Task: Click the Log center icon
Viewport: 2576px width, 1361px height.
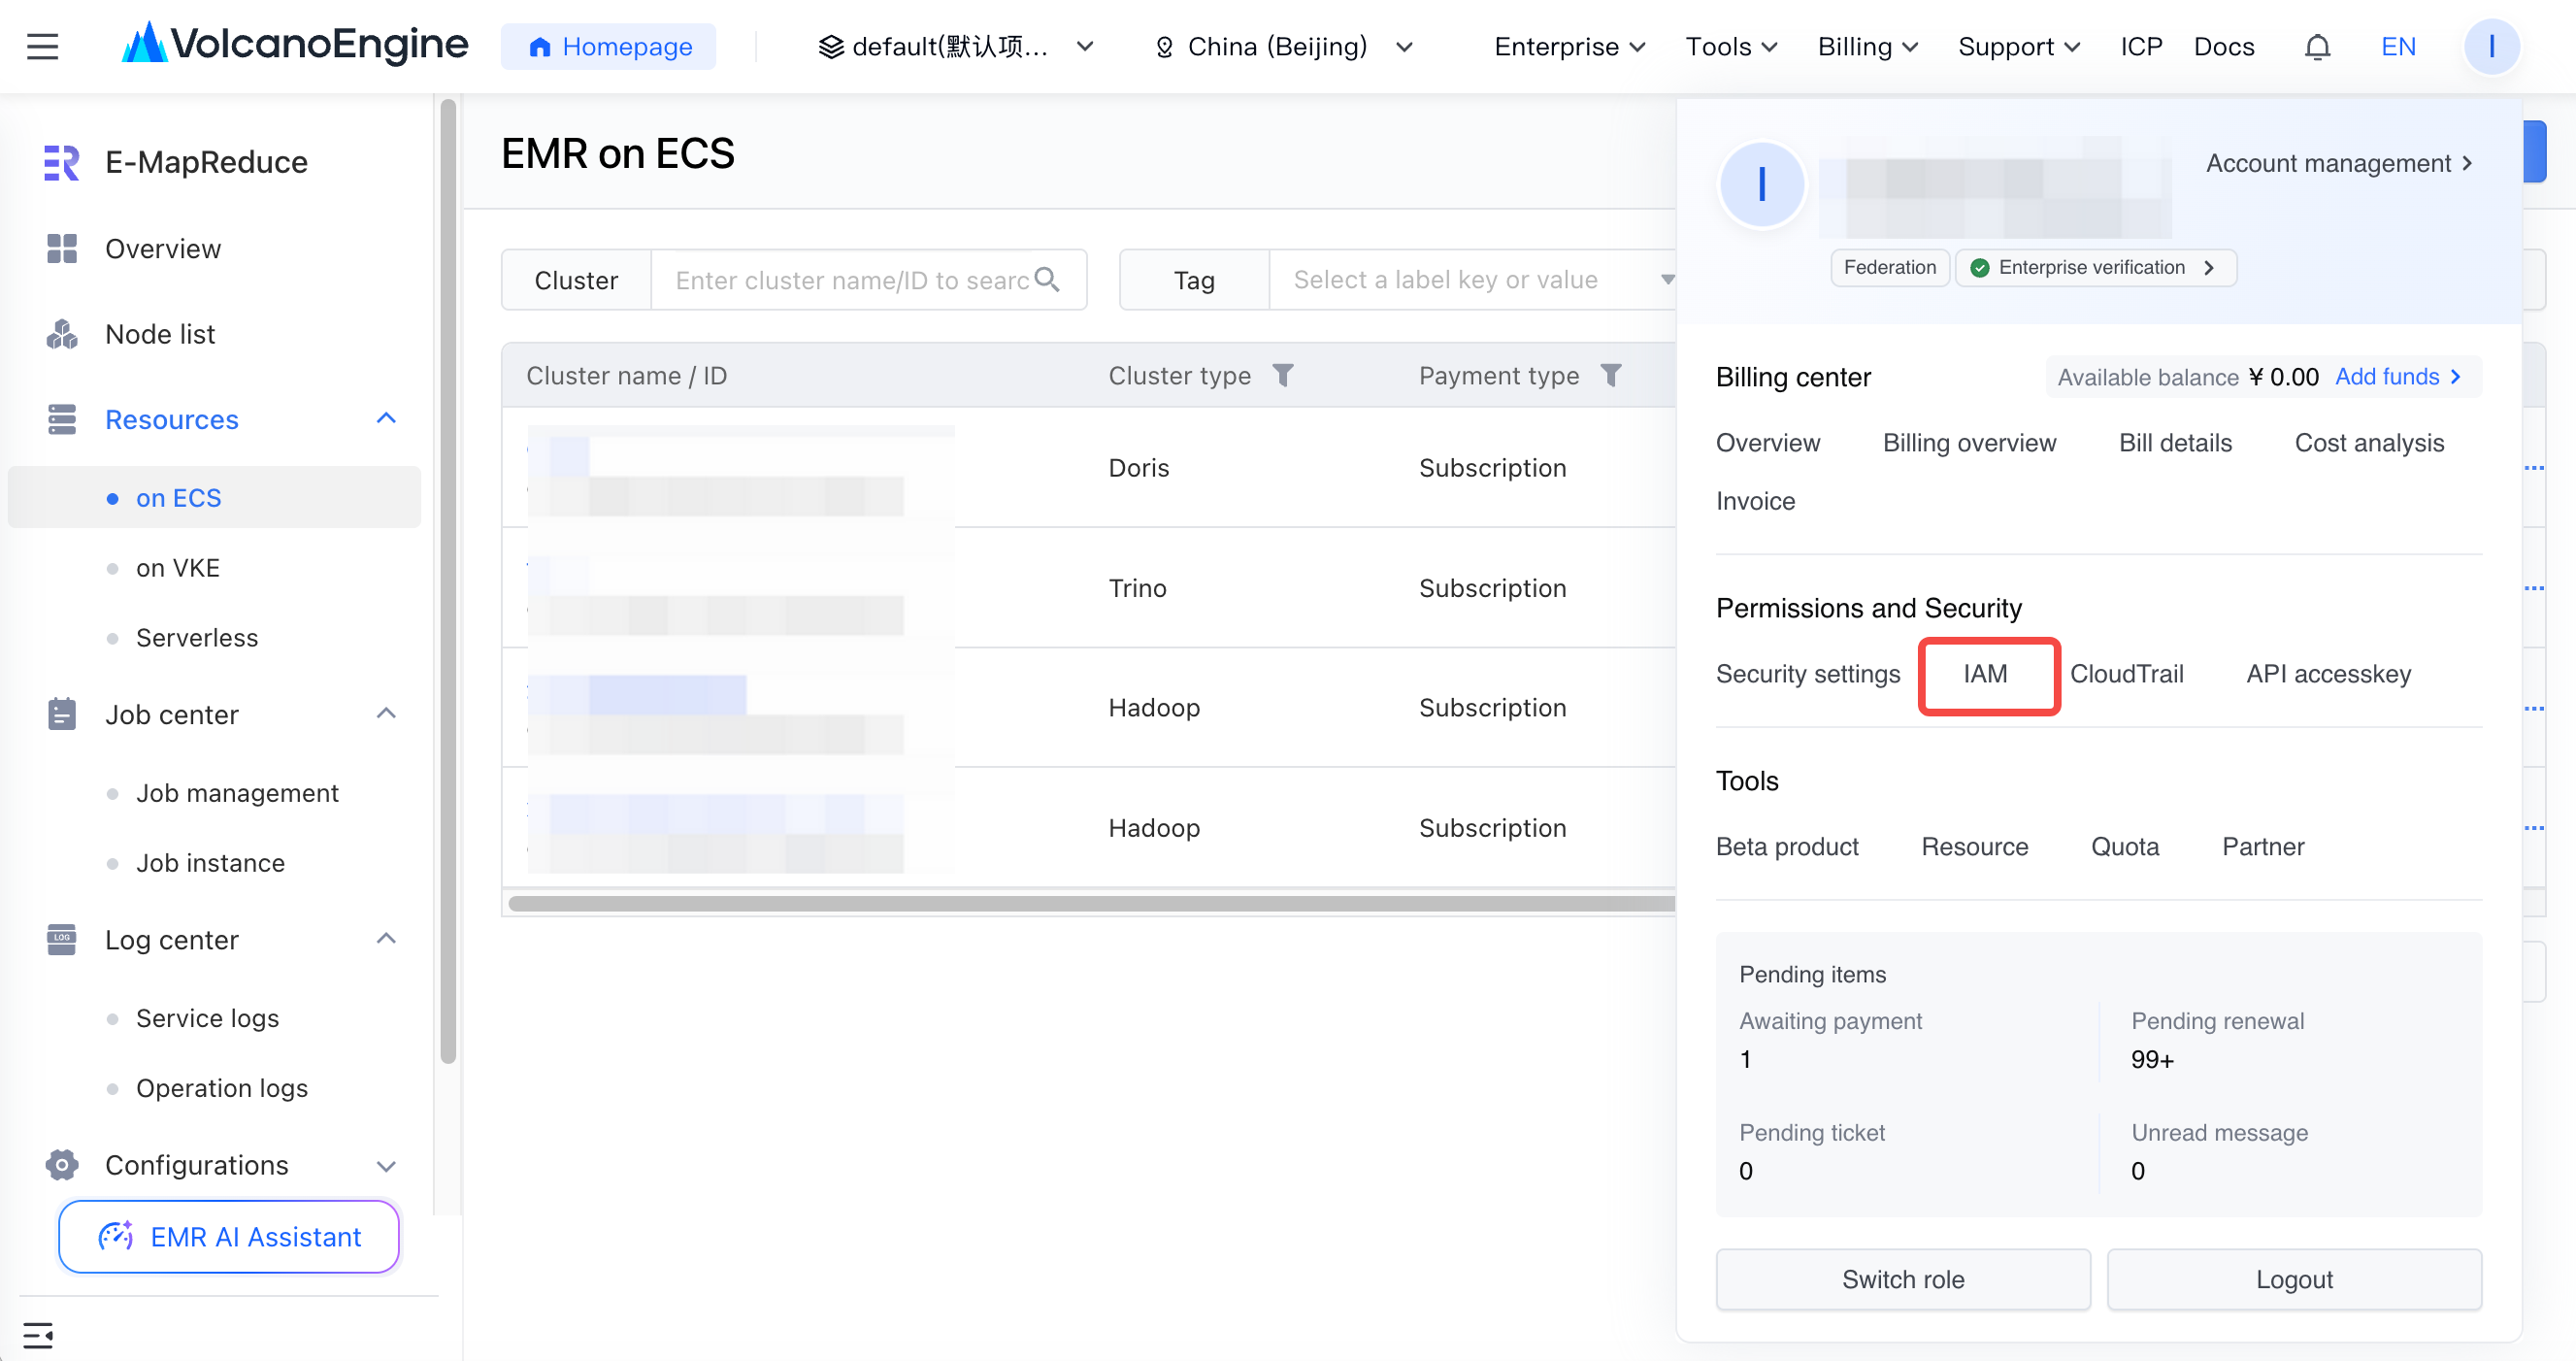Action: pyautogui.click(x=62, y=939)
